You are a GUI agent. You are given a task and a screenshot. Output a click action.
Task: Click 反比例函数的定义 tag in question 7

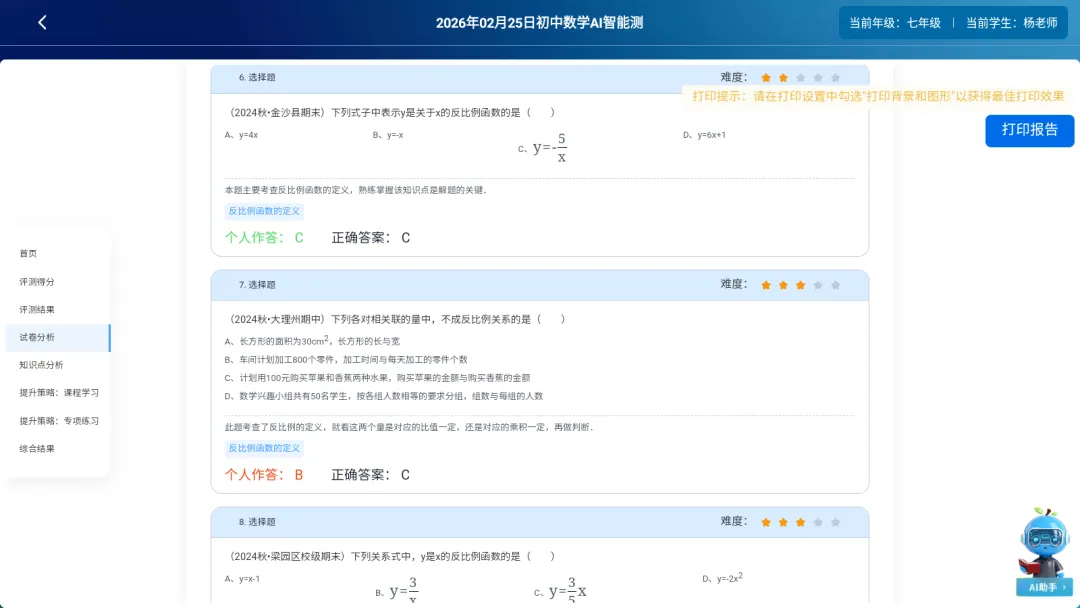(264, 448)
